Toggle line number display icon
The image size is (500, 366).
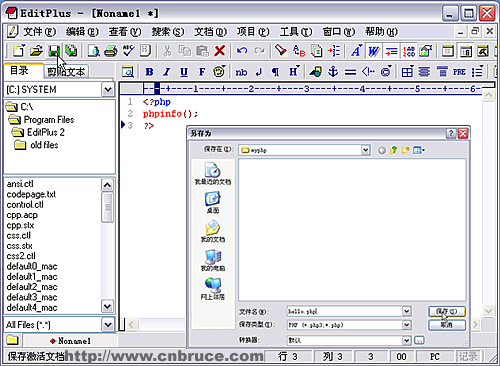pos(409,51)
